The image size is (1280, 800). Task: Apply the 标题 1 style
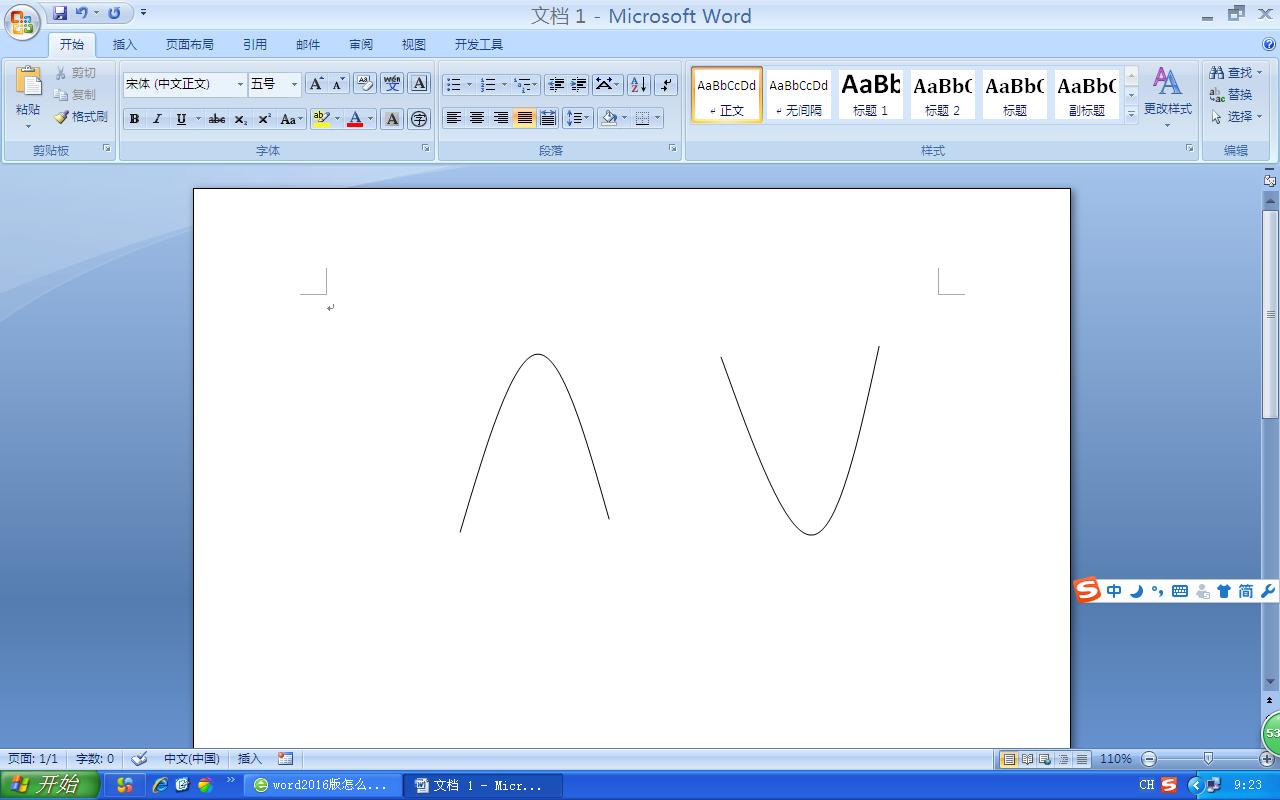click(x=871, y=94)
